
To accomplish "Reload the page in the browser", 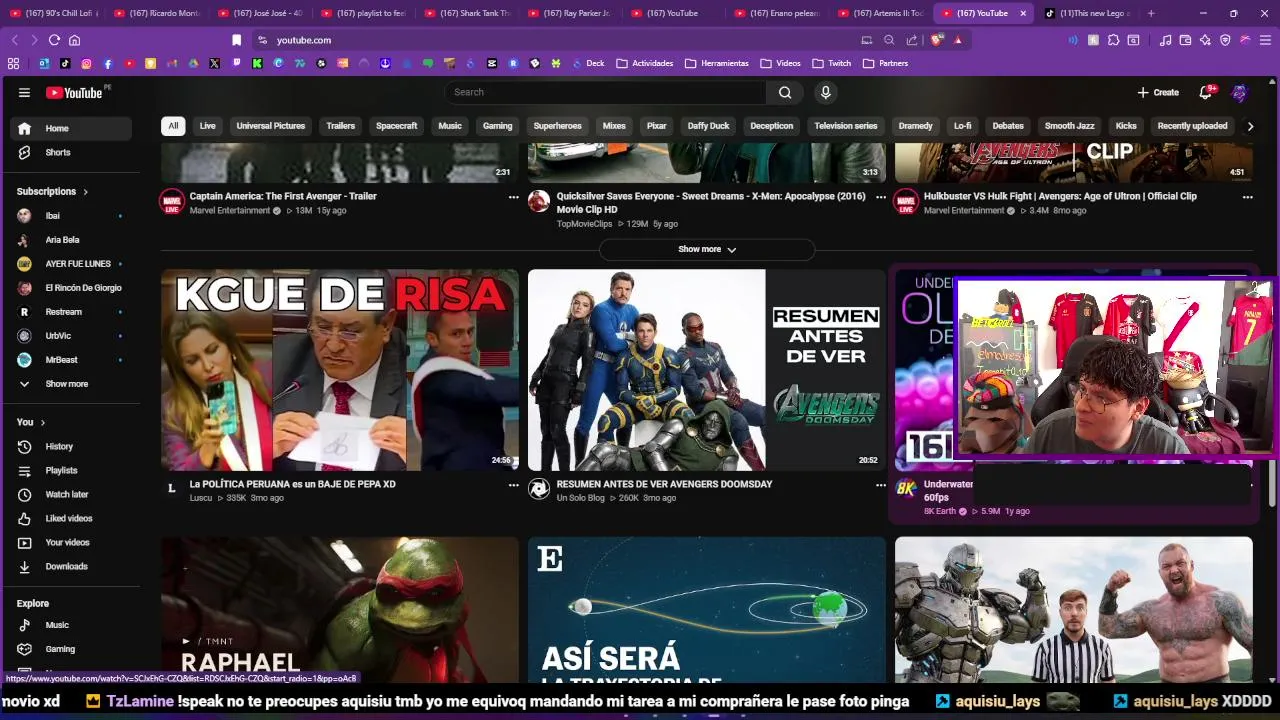I will [x=54, y=40].
